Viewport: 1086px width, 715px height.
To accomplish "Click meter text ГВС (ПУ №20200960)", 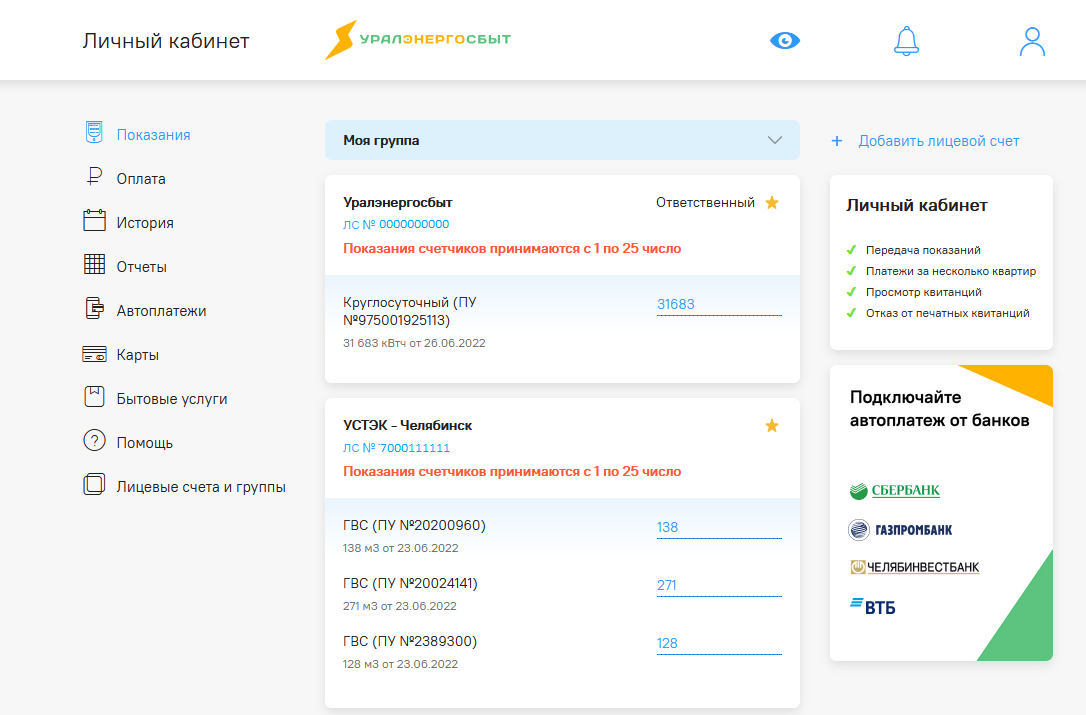I will (414, 525).
